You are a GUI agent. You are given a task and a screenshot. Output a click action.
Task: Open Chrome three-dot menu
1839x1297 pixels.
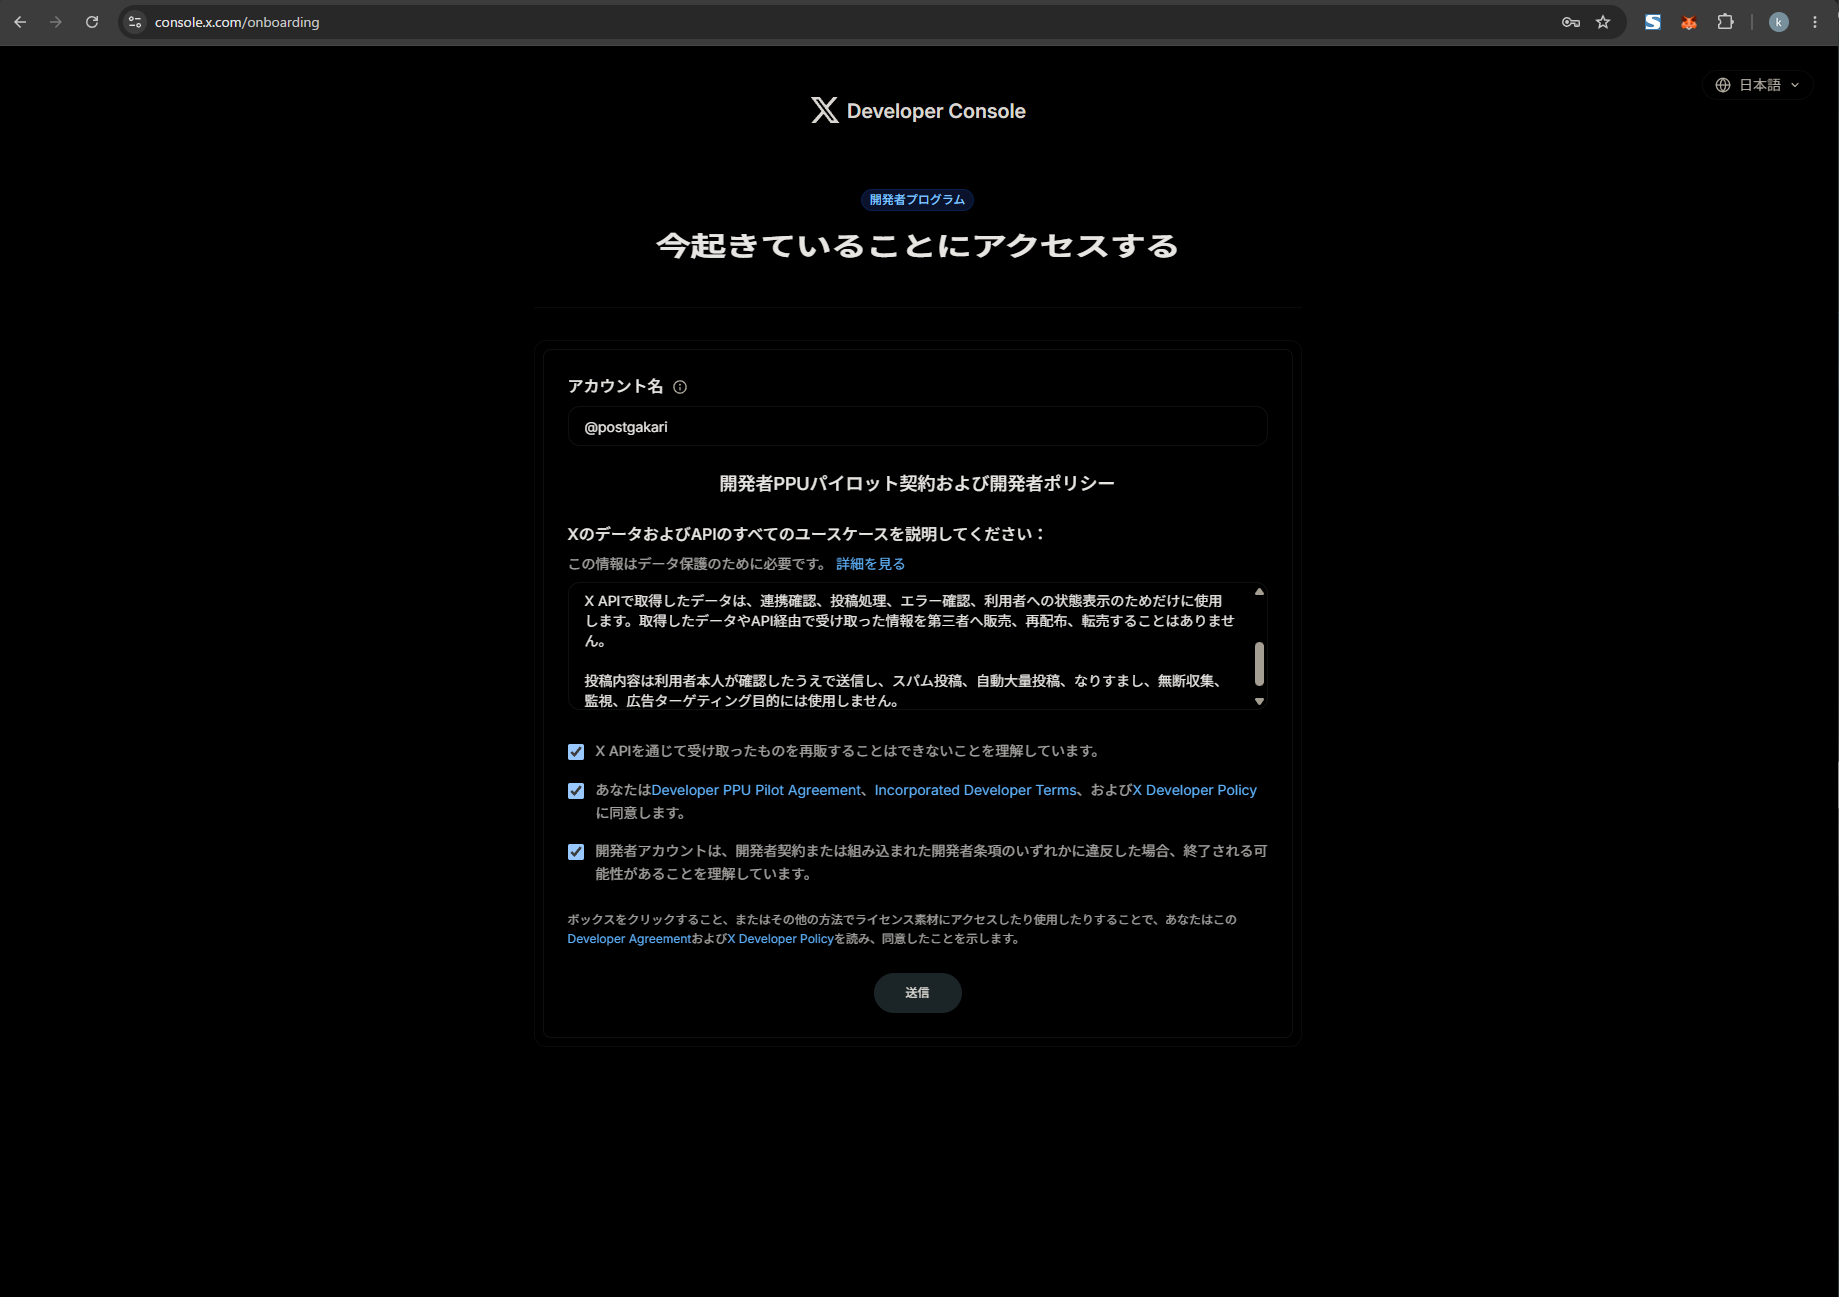[x=1815, y=22]
